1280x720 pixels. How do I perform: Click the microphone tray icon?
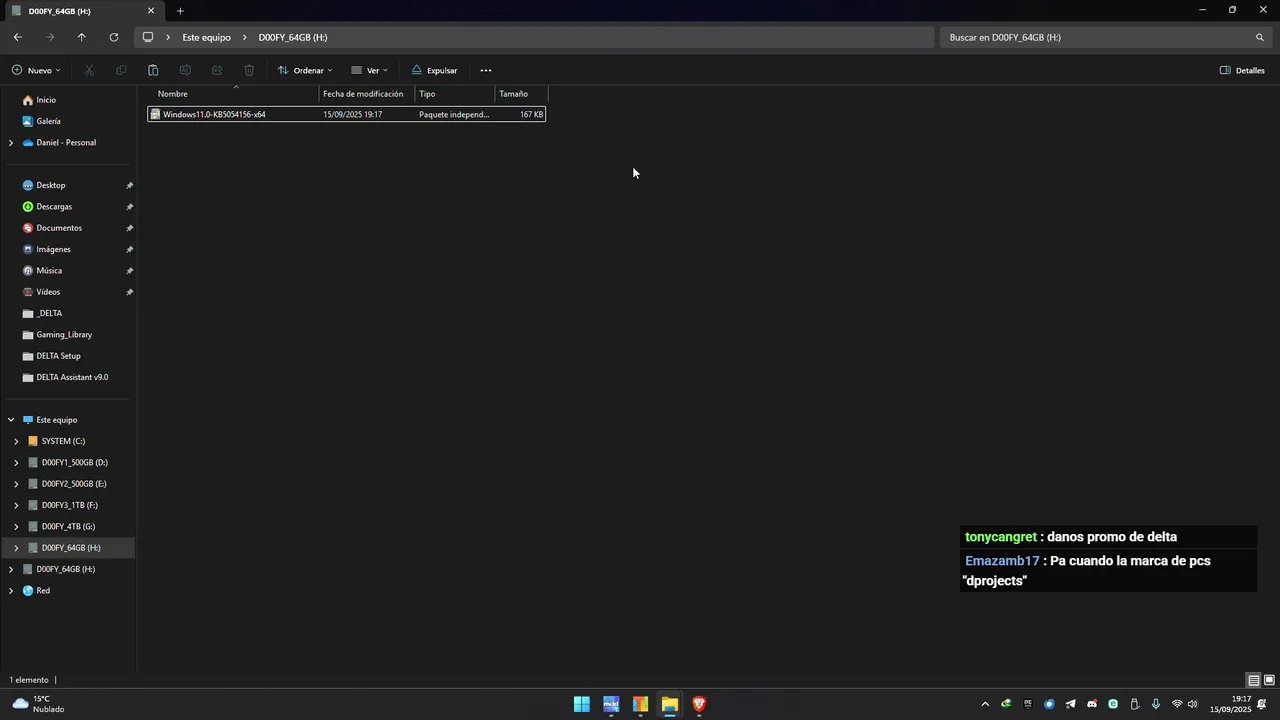tap(1156, 704)
